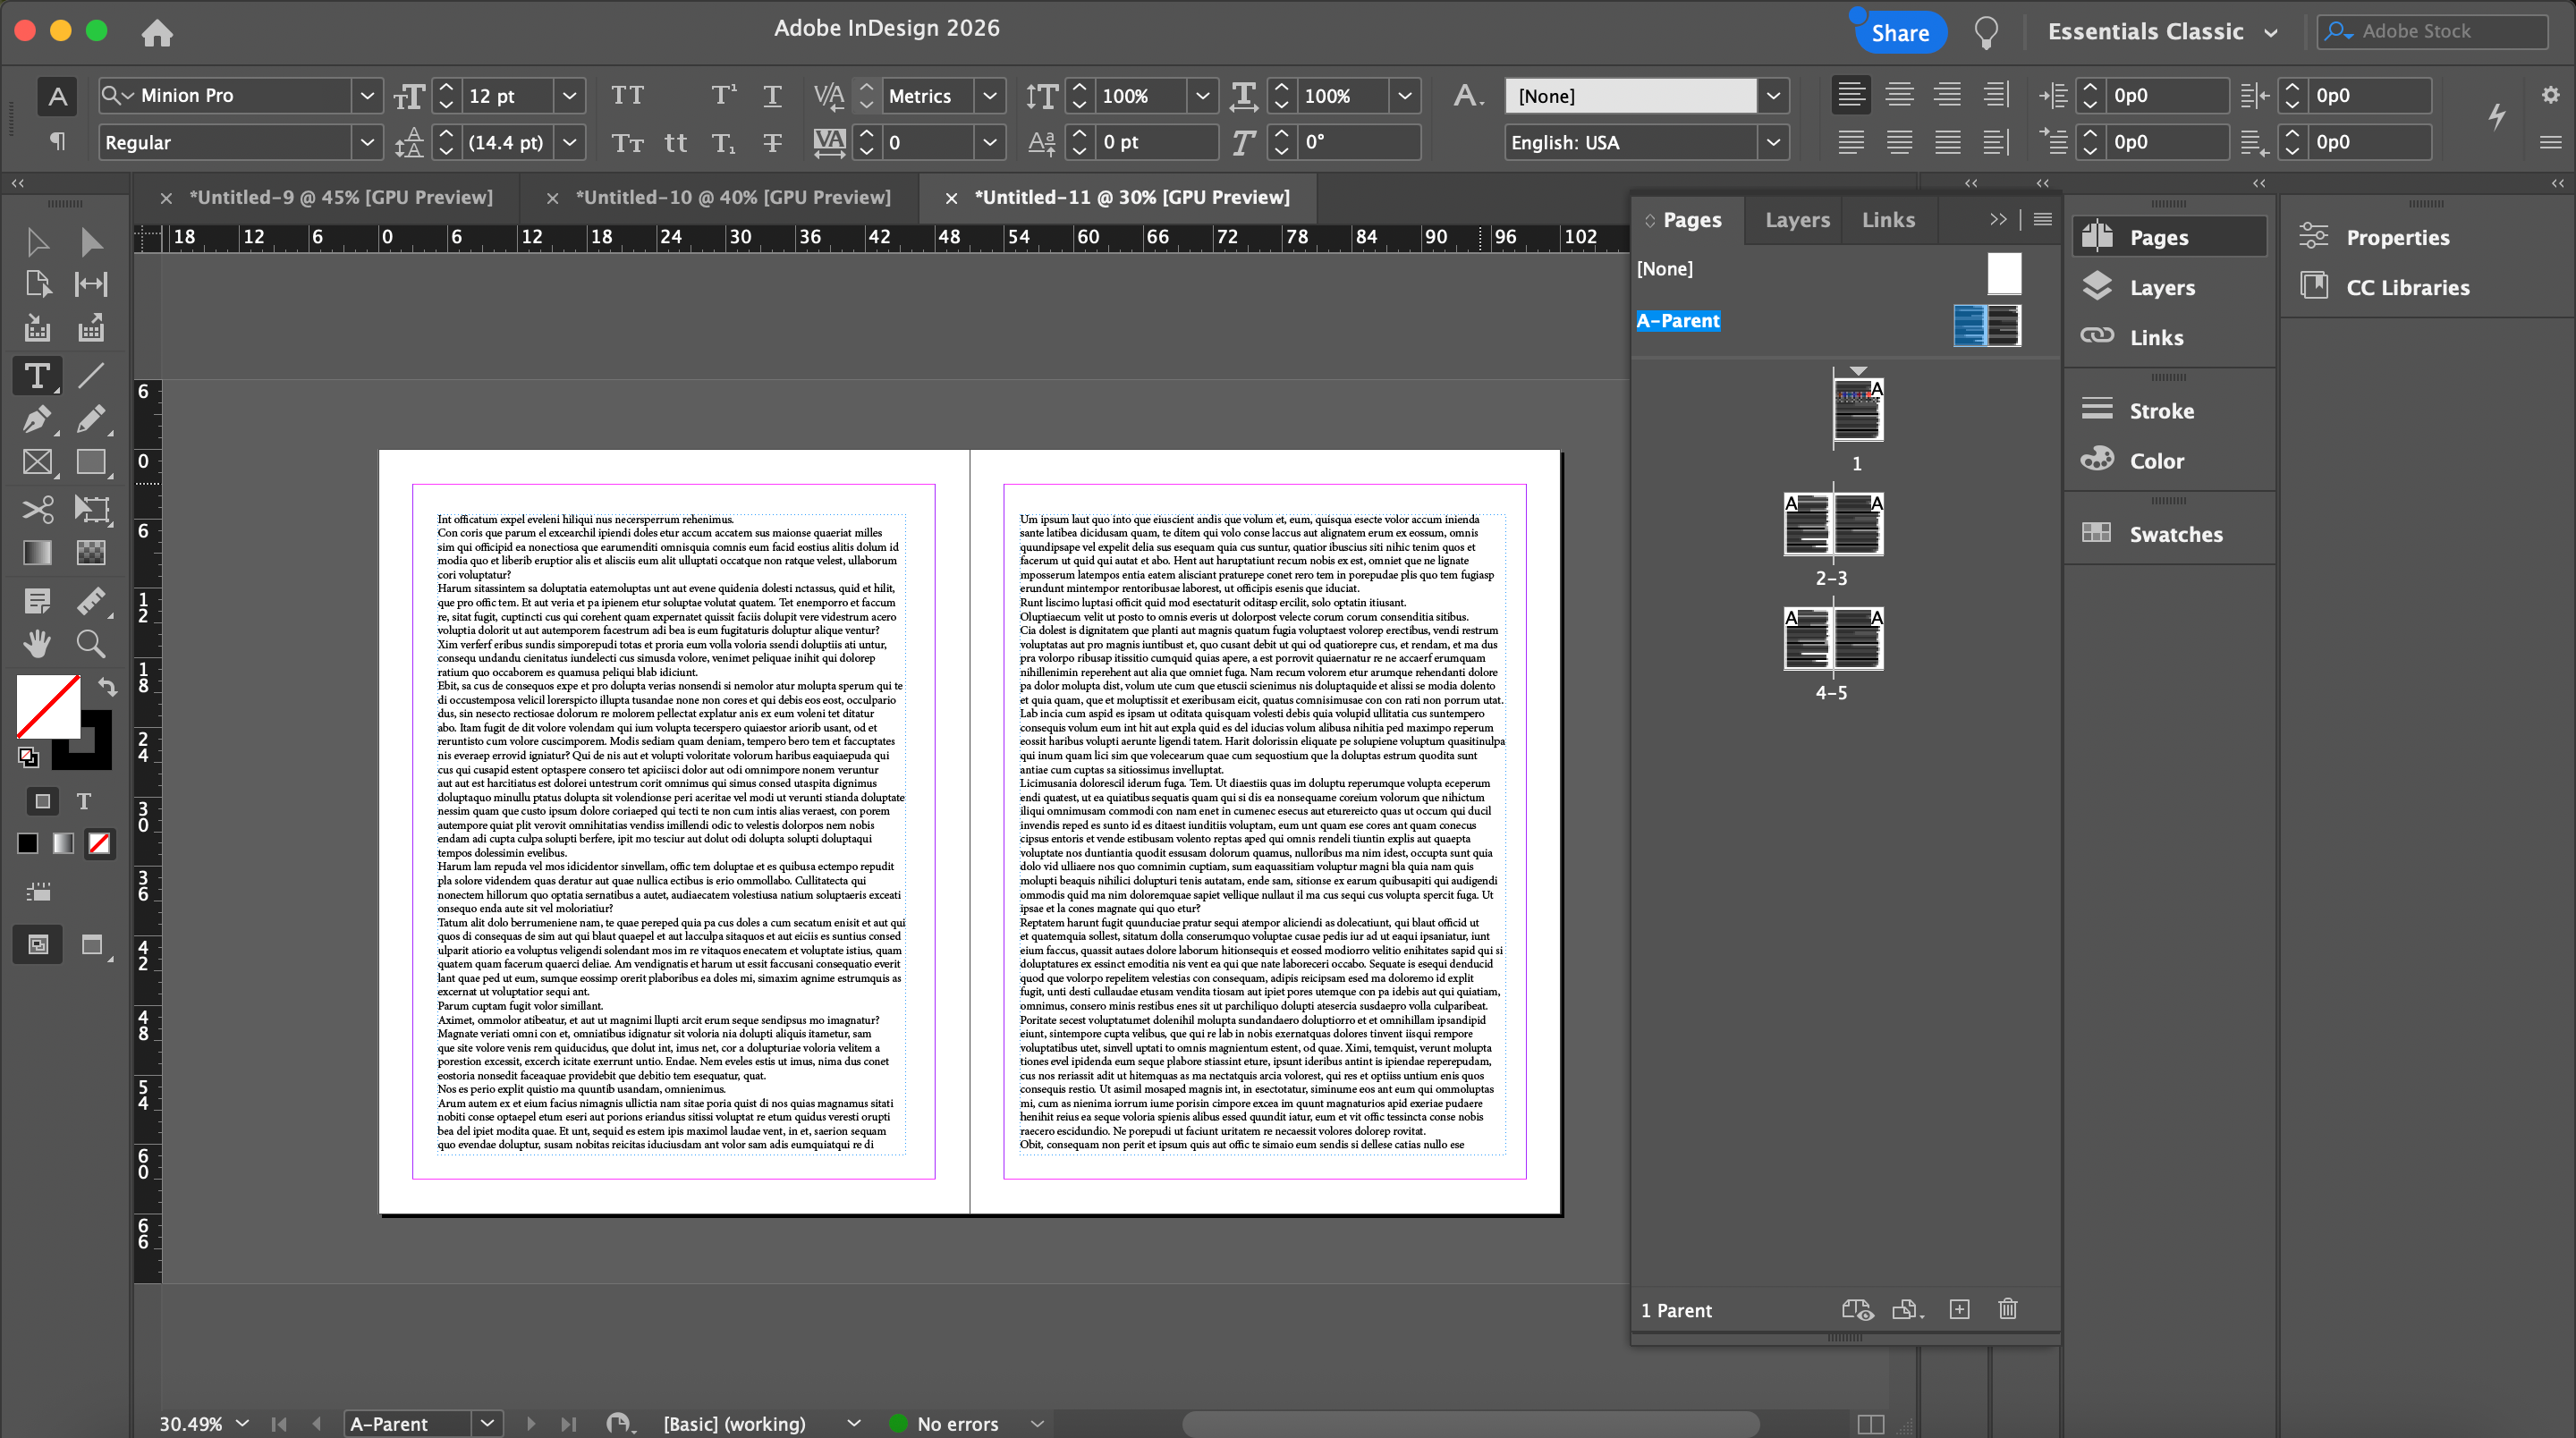This screenshot has width=2576, height=1438.
Task: Click the Eyedropper tool
Action: pyautogui.click(x=91, y=599)
